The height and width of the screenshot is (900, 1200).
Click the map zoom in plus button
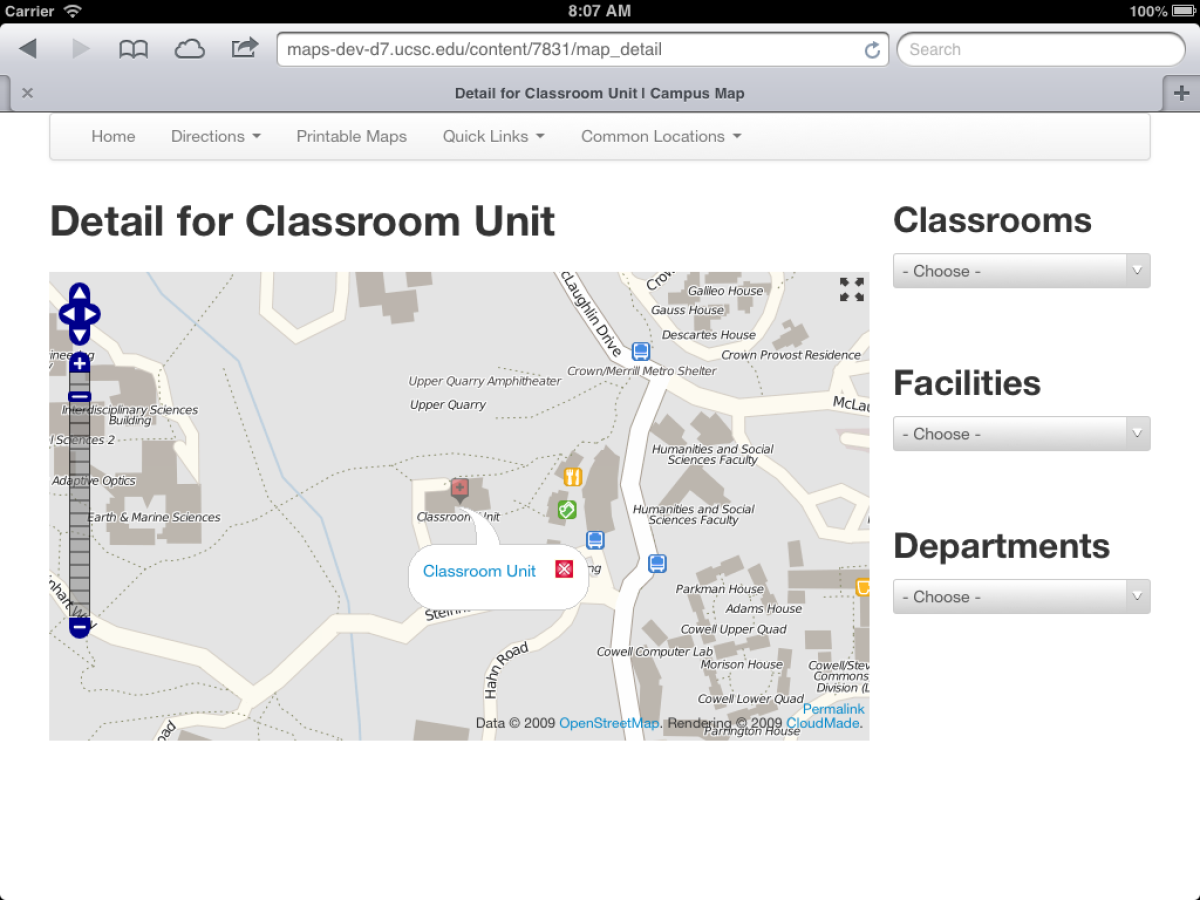(80, 364)
